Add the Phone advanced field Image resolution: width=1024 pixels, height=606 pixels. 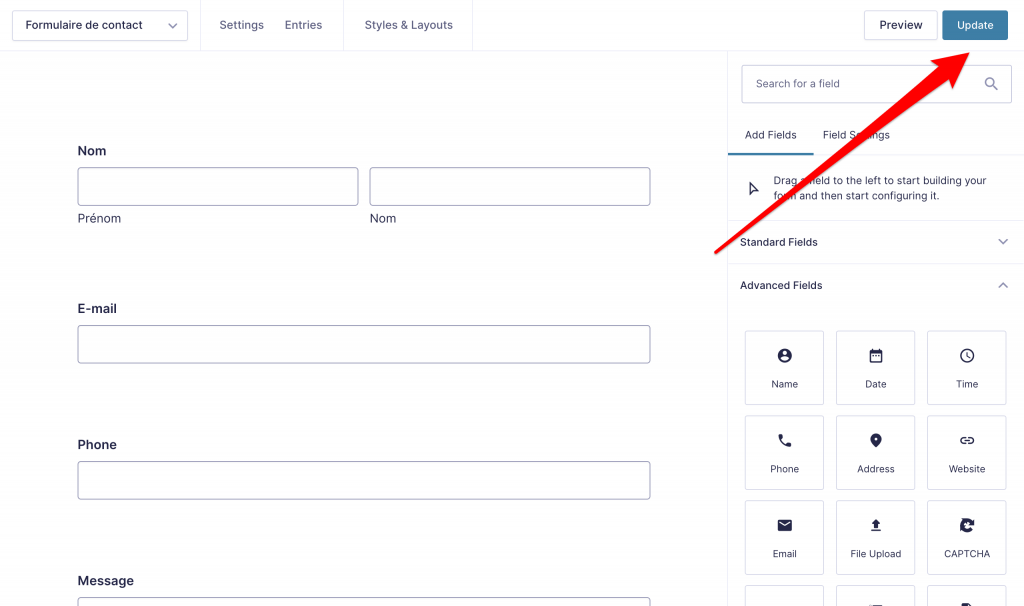pos(784,453)
